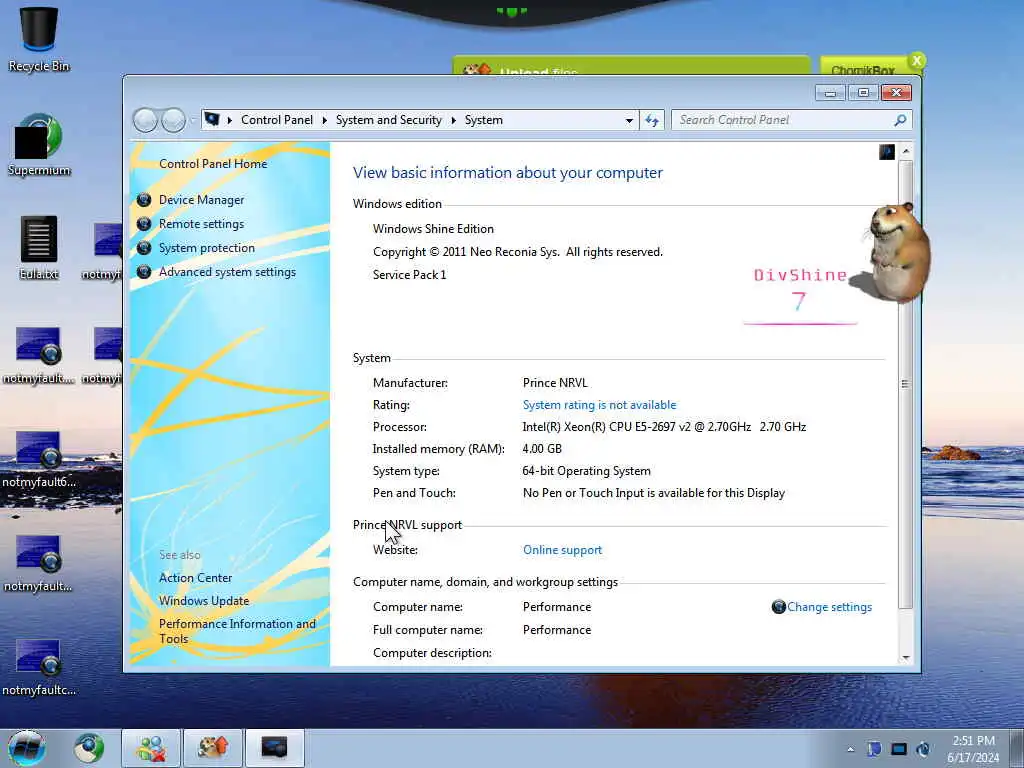
Task: Click the vertical scrollbar thumb
Action: tap(906, 384)
